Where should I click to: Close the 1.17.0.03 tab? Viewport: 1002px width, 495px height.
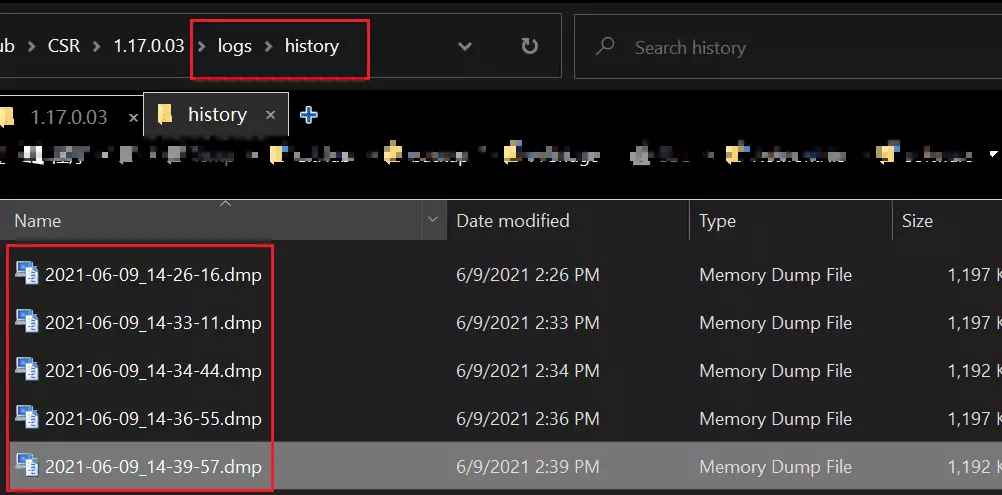point(133,118)
